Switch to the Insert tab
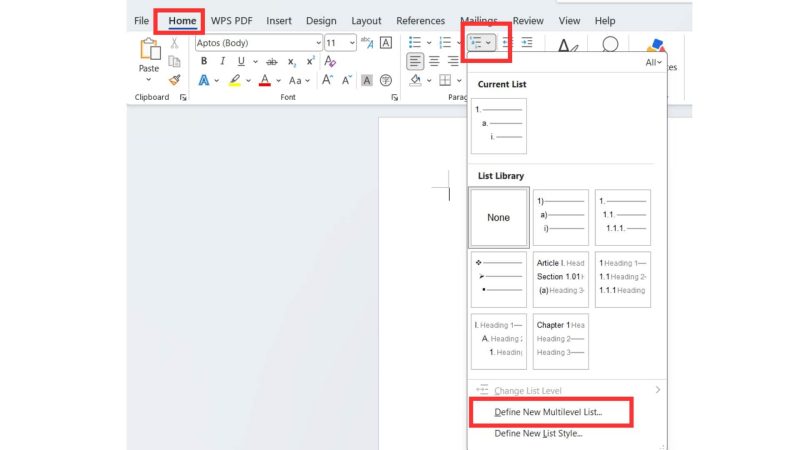The width and height of the screenshot is (800, 450). [279, 21]
